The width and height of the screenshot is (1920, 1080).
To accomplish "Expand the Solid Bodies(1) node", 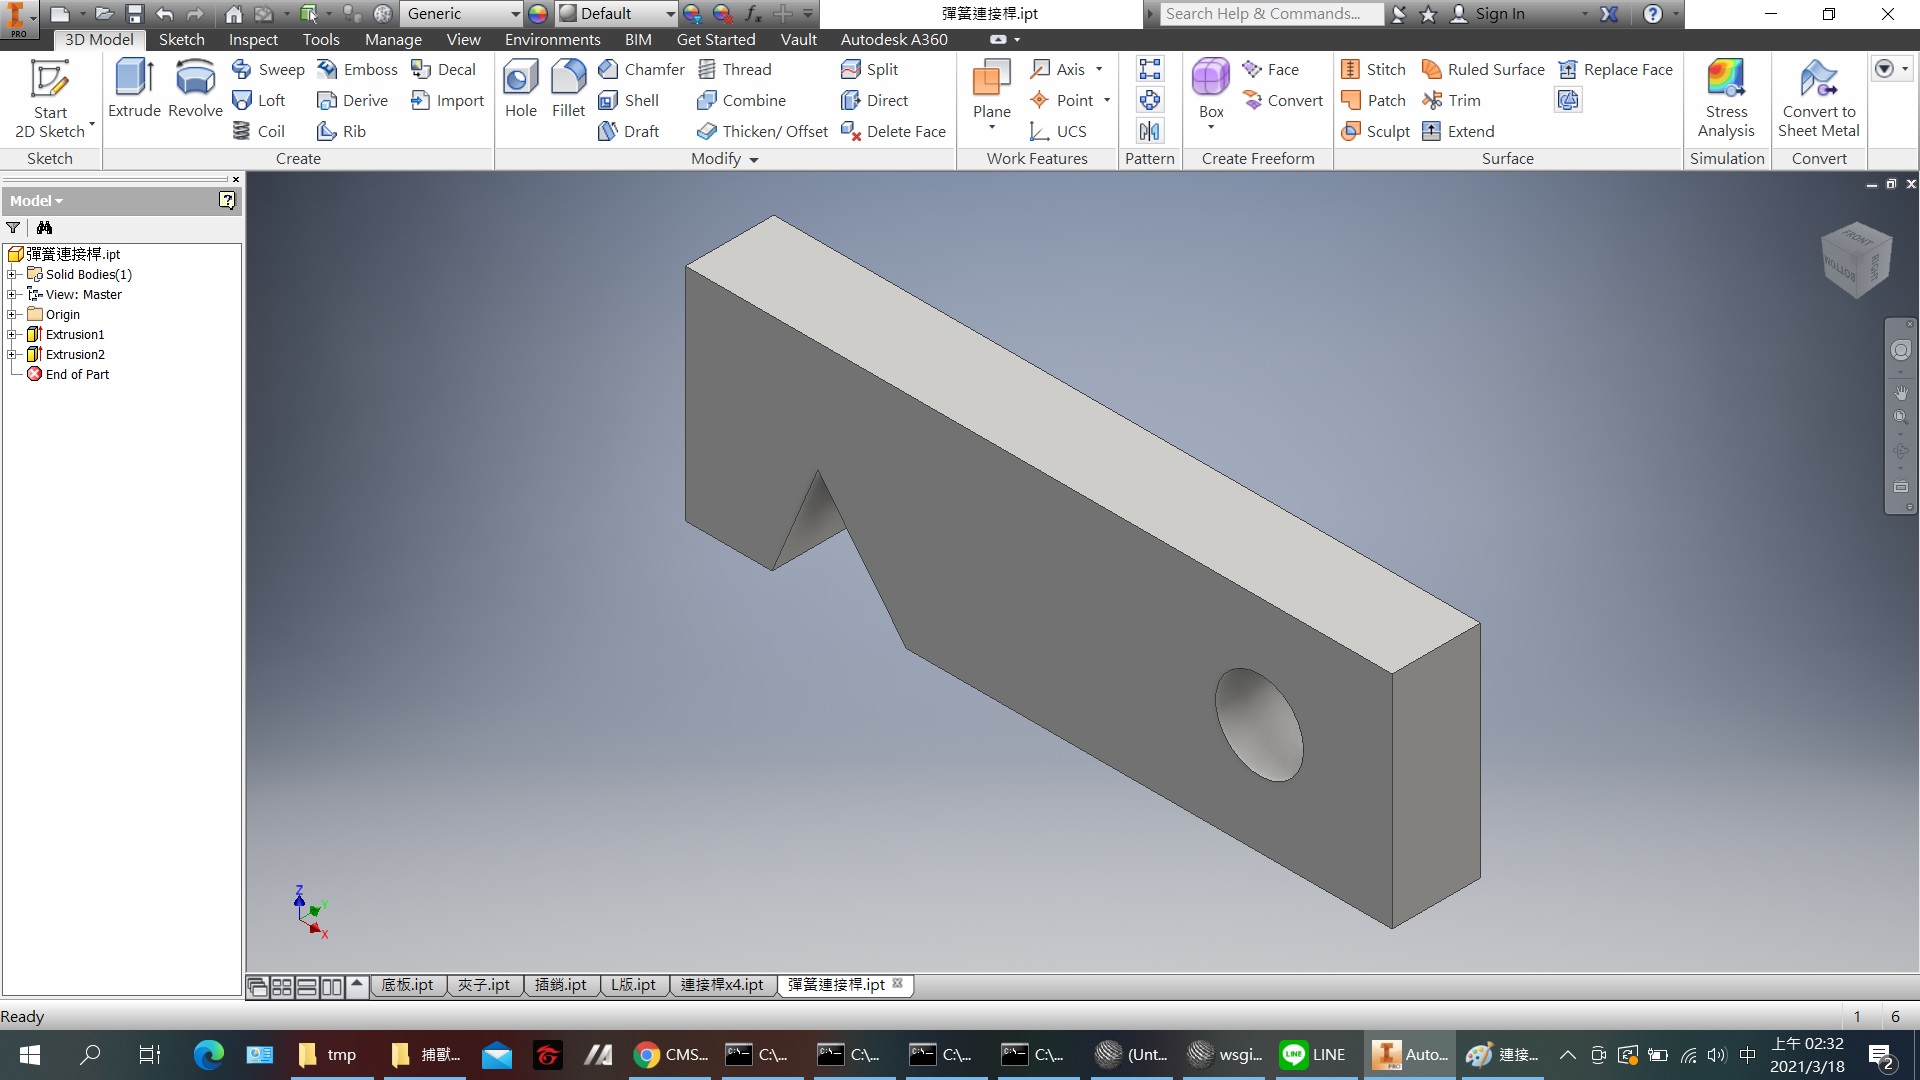I will point(12,274).
